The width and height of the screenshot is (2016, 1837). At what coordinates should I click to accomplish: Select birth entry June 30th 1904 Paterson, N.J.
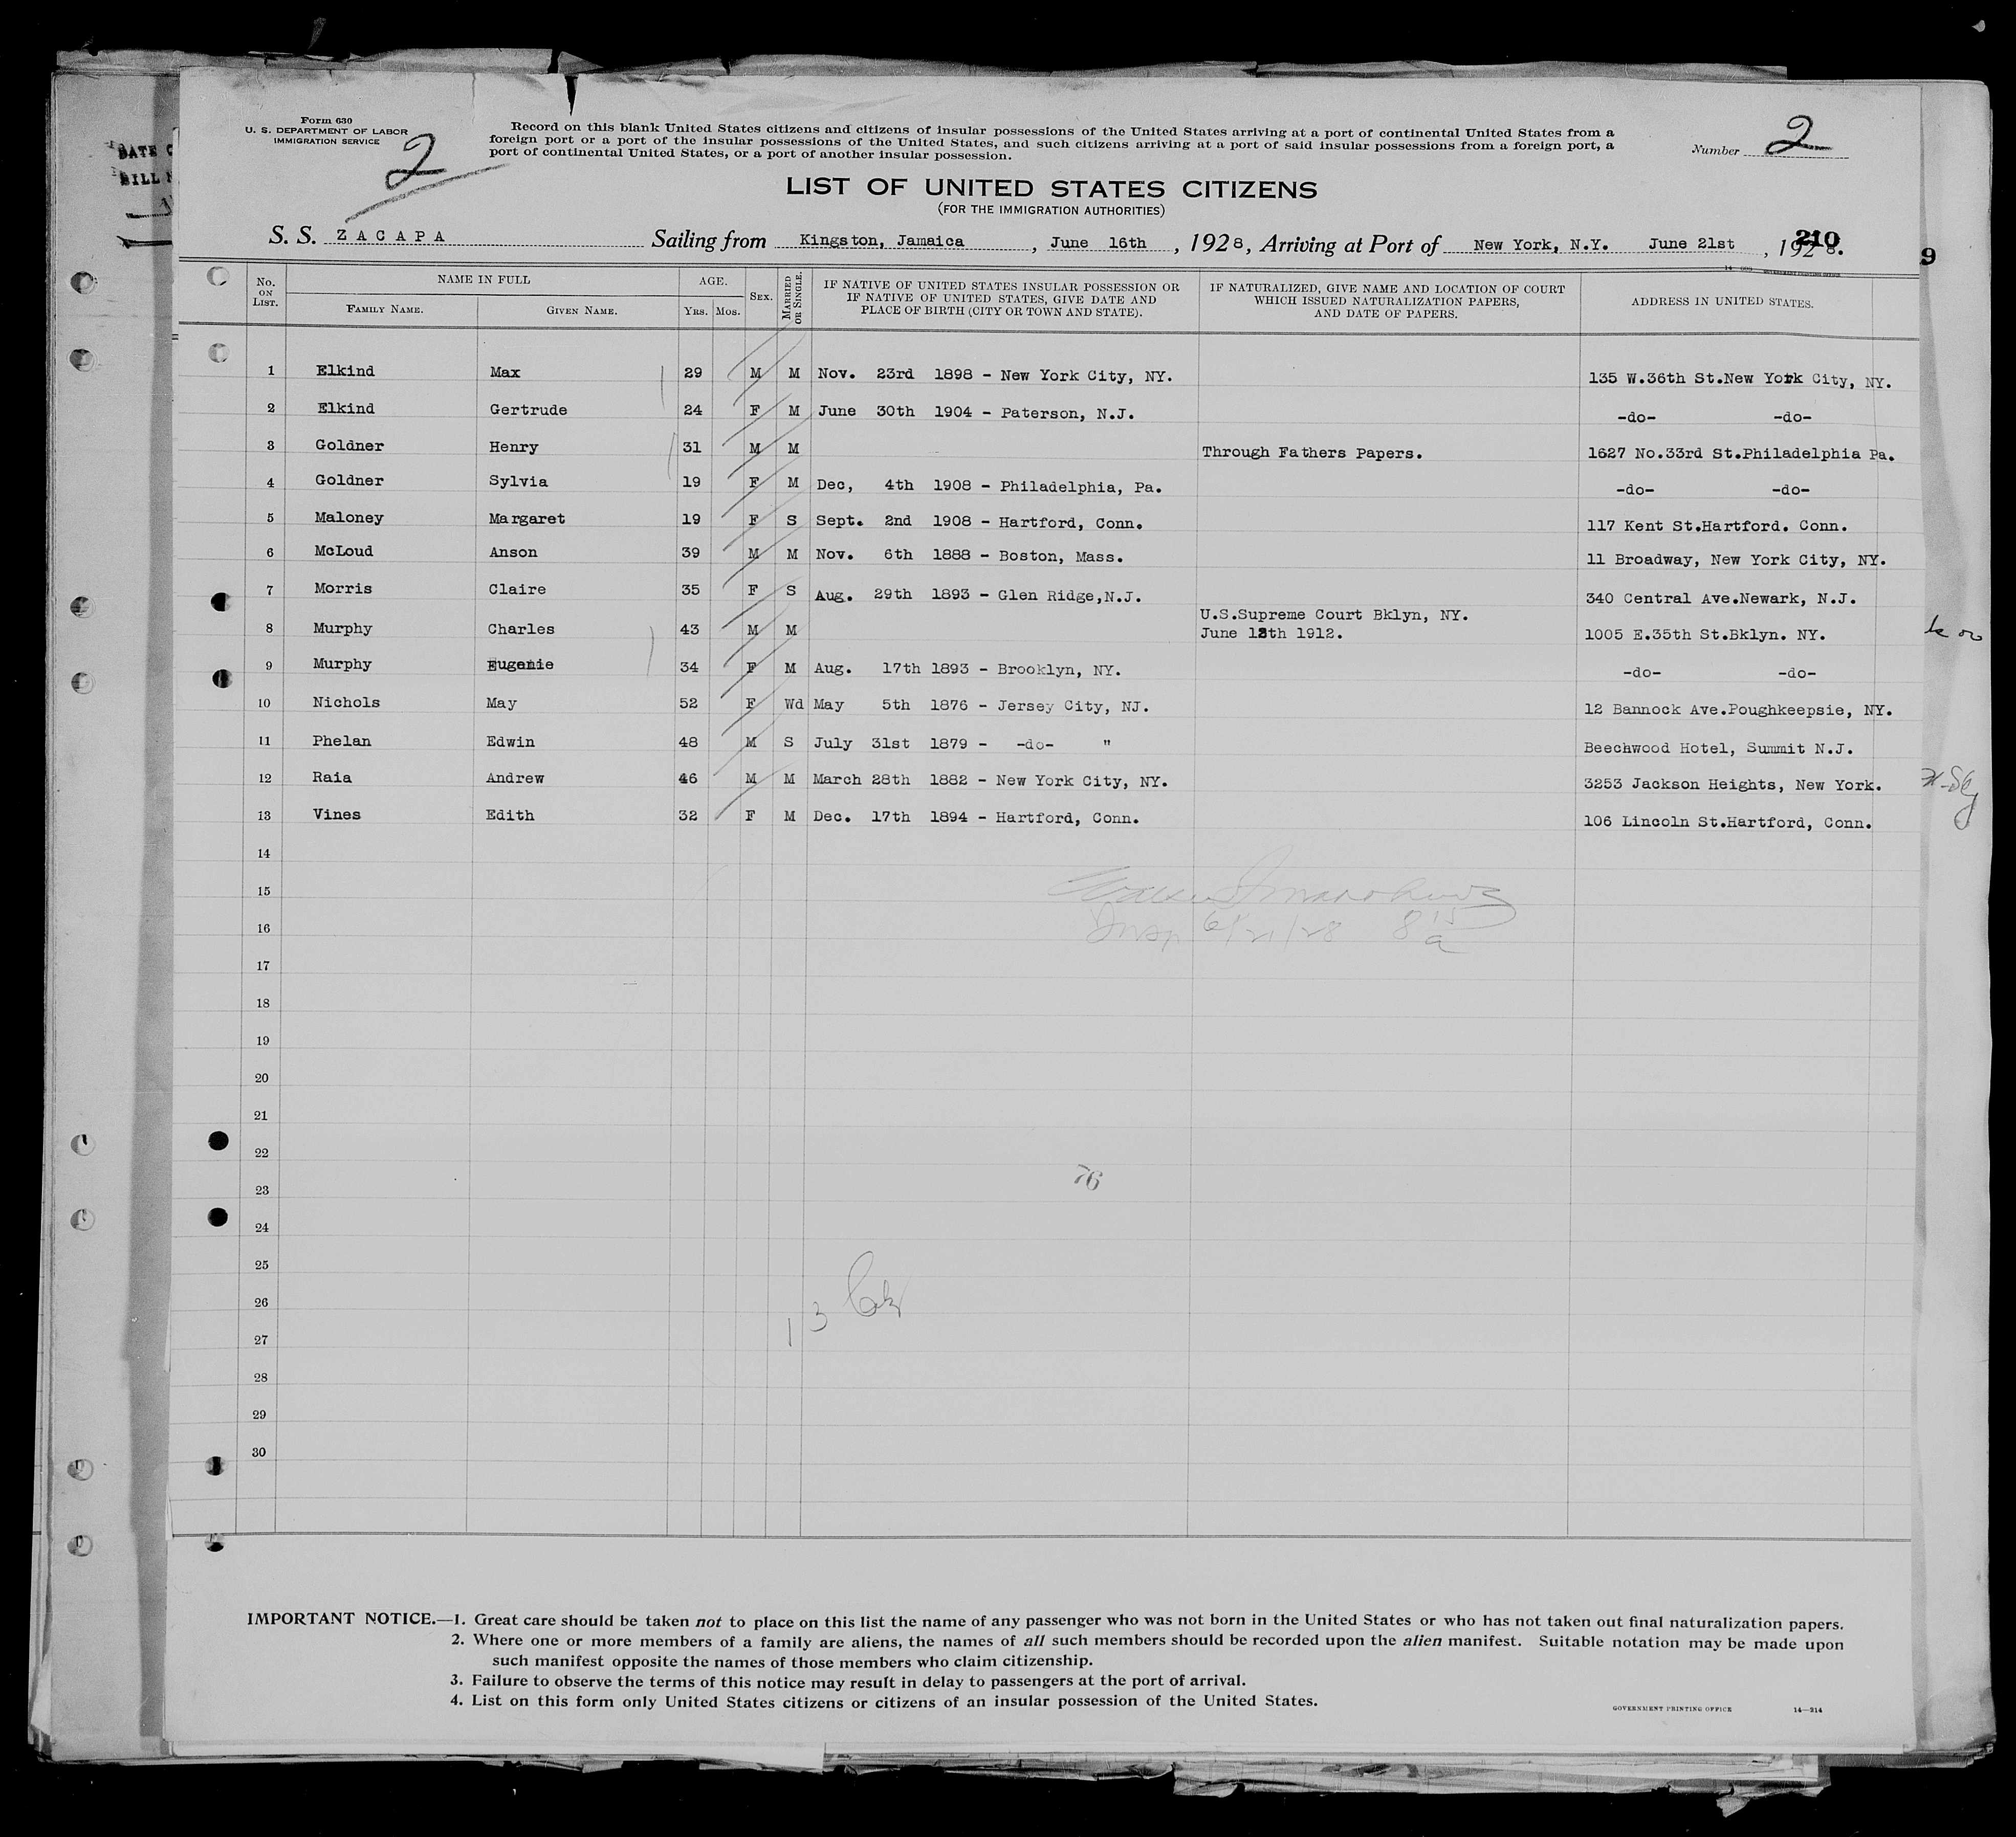[975, 413]
